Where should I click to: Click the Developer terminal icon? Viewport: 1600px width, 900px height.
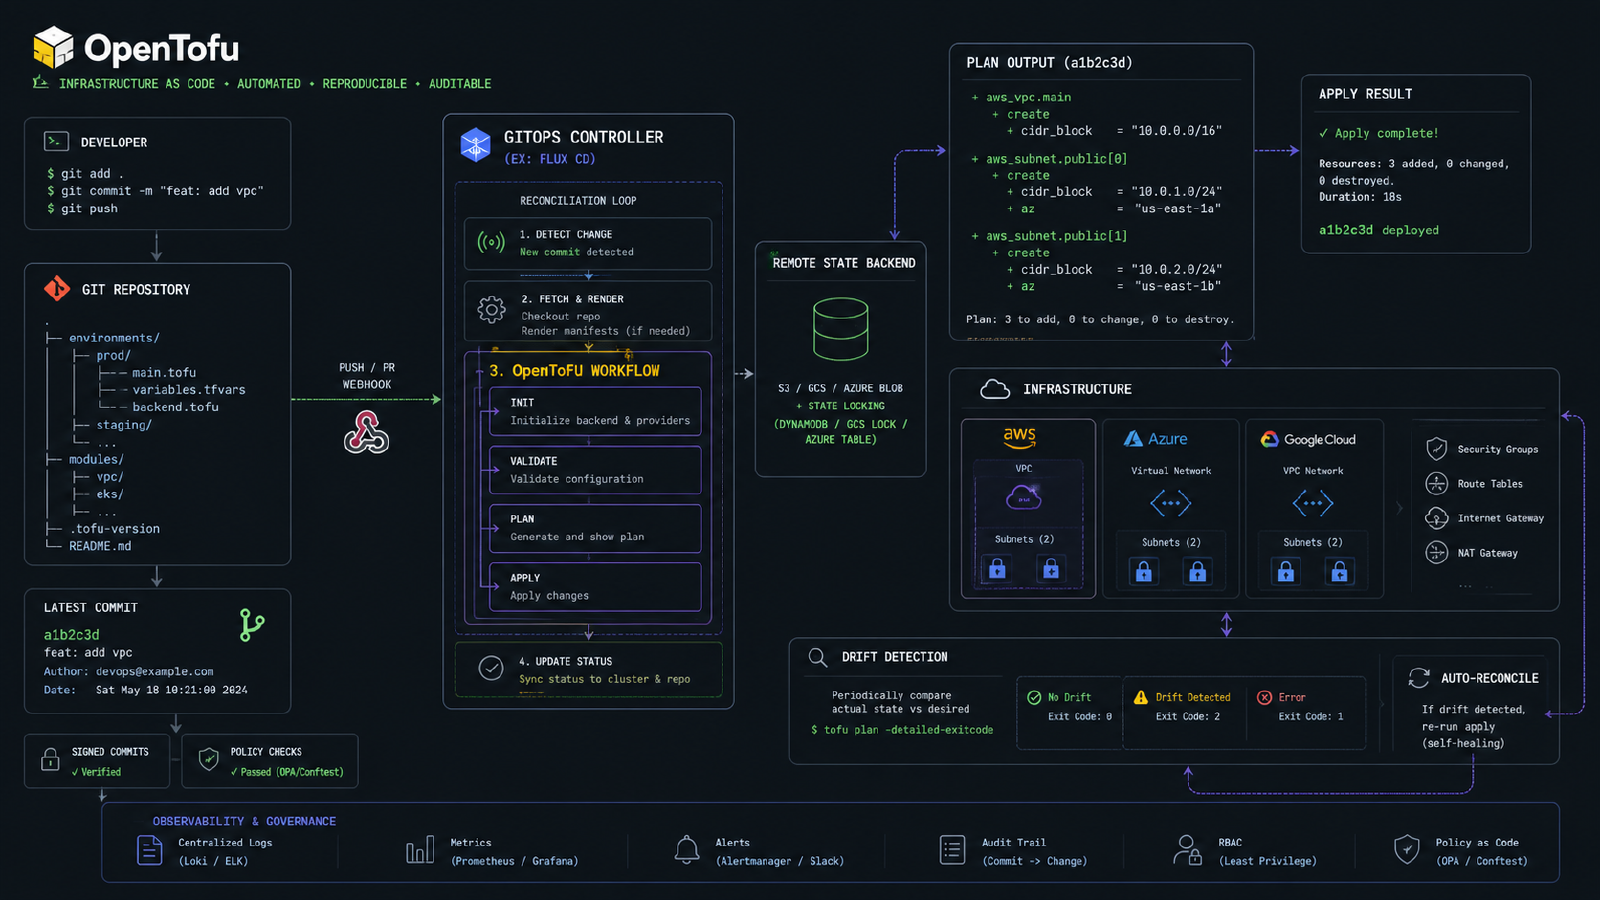[x=57, y=142]
